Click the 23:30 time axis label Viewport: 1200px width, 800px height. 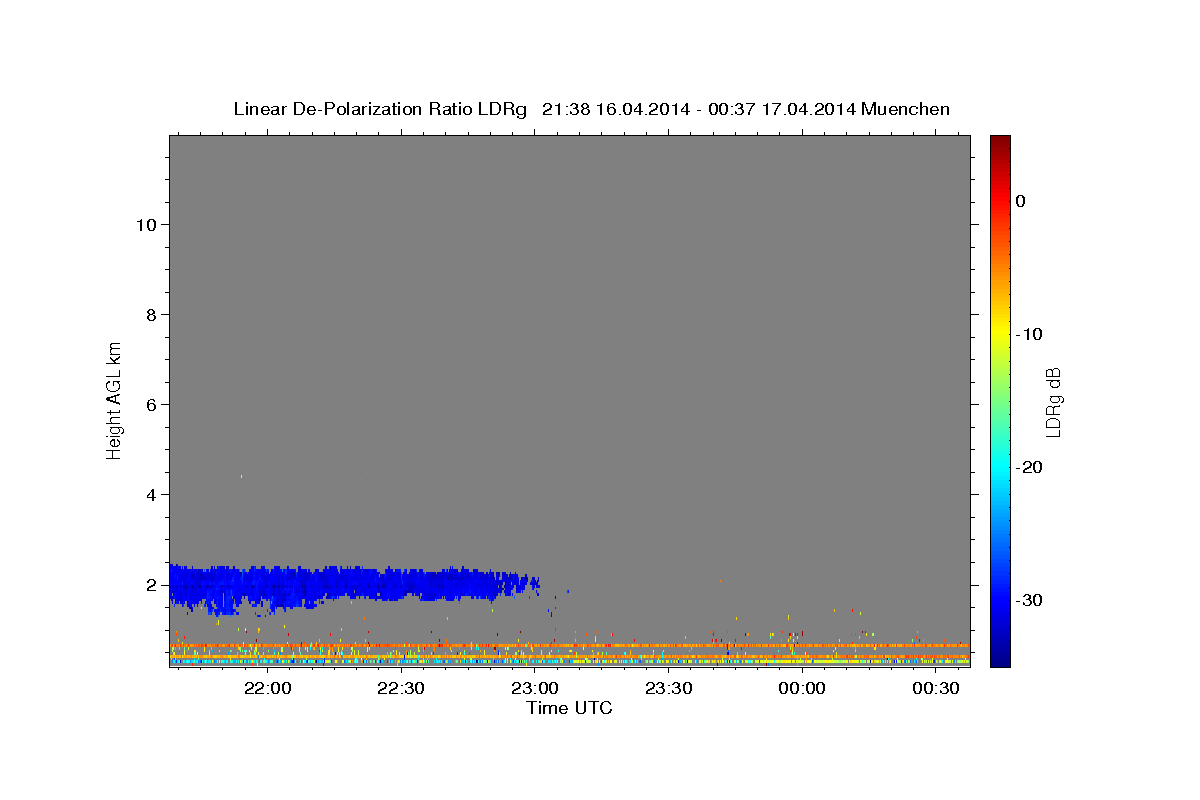click(x=668, y=688)
